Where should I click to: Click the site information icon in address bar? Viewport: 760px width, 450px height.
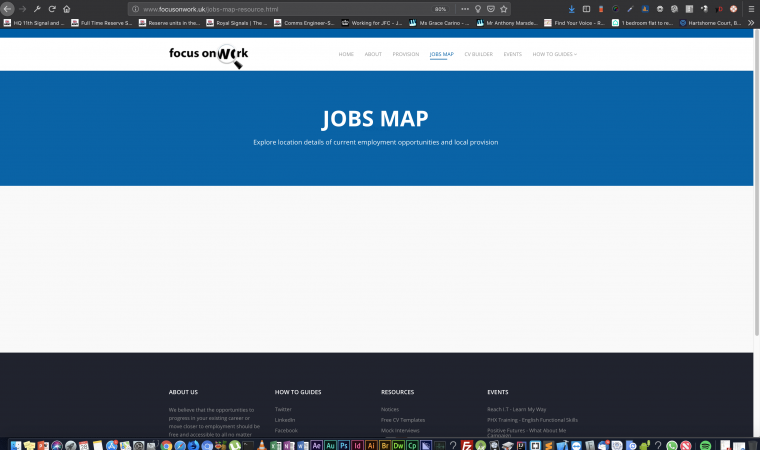pyautogui.click(x=136, y=9)
